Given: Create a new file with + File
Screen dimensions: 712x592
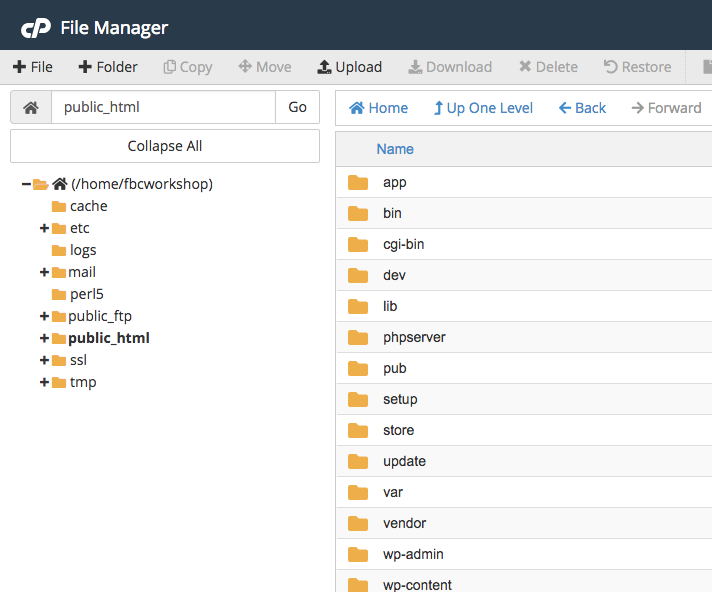Looking at the screenshot, I should [x=33, y=67].
